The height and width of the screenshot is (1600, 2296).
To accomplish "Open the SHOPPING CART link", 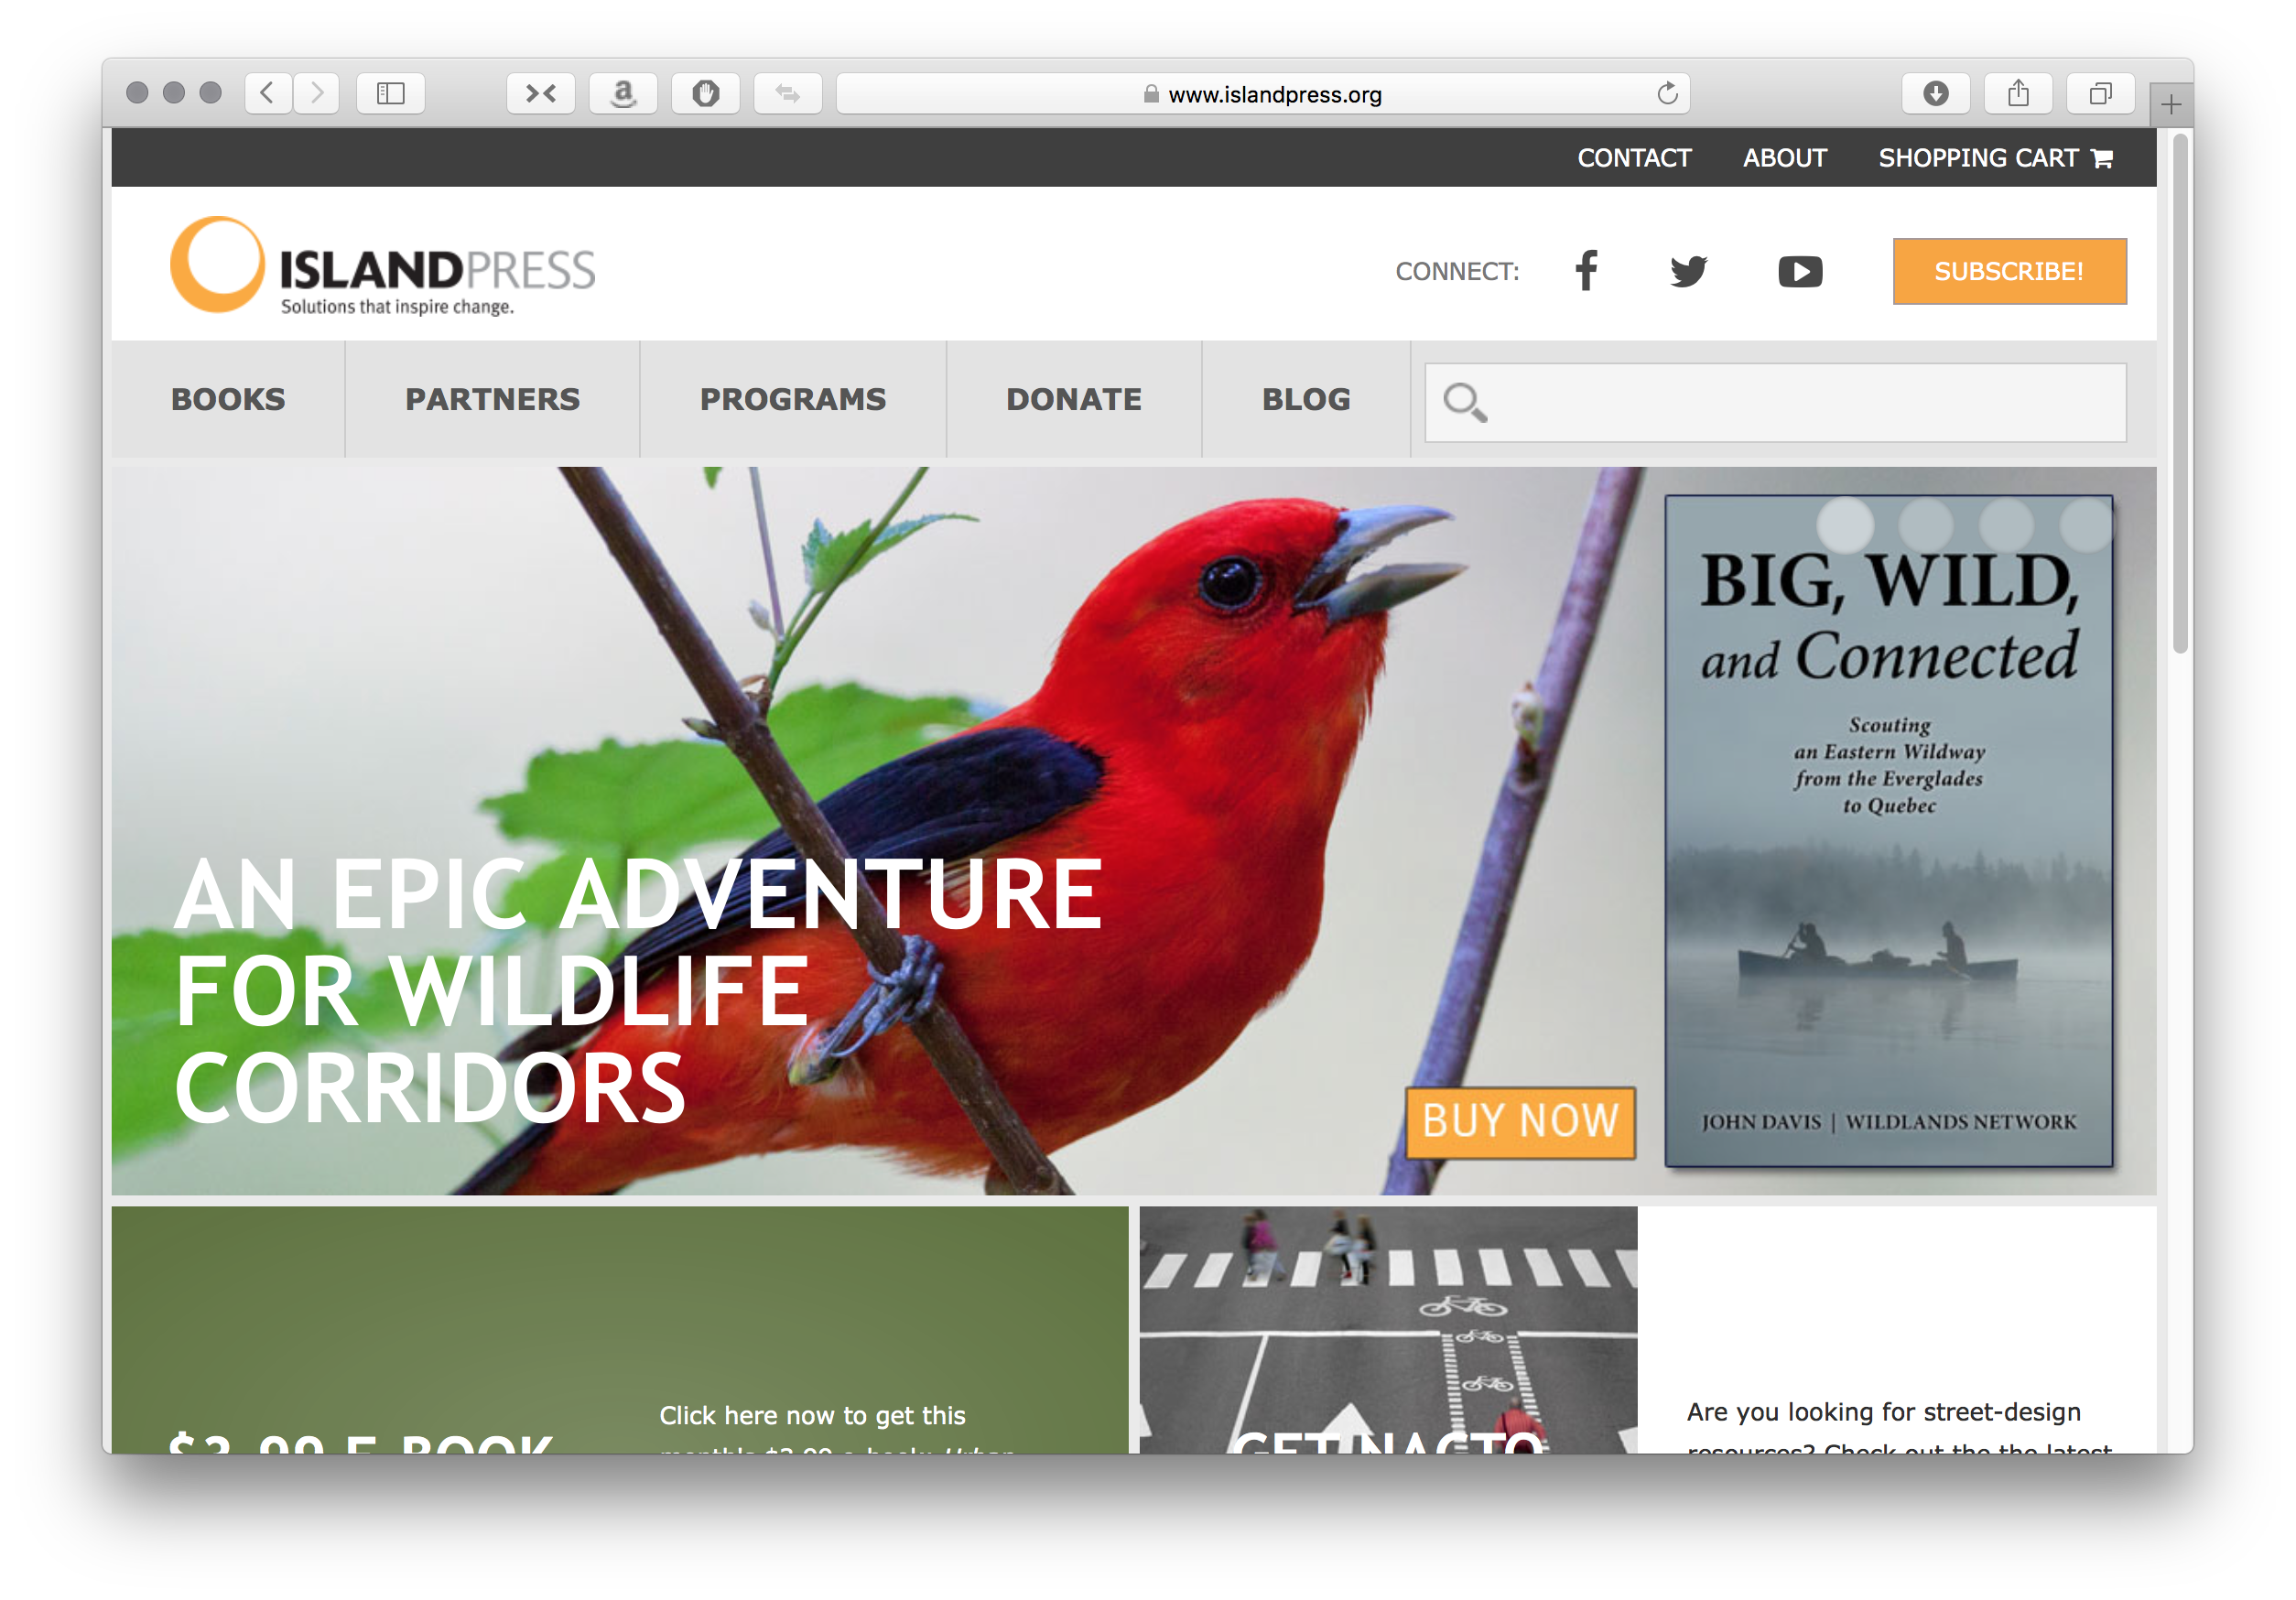I will pyautogui.click(x=1994, y=158).
